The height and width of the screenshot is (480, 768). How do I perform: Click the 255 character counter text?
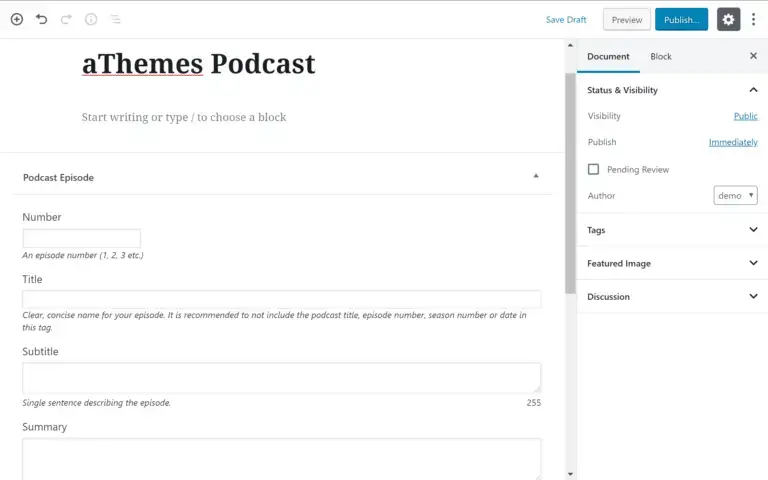point(533,403)
